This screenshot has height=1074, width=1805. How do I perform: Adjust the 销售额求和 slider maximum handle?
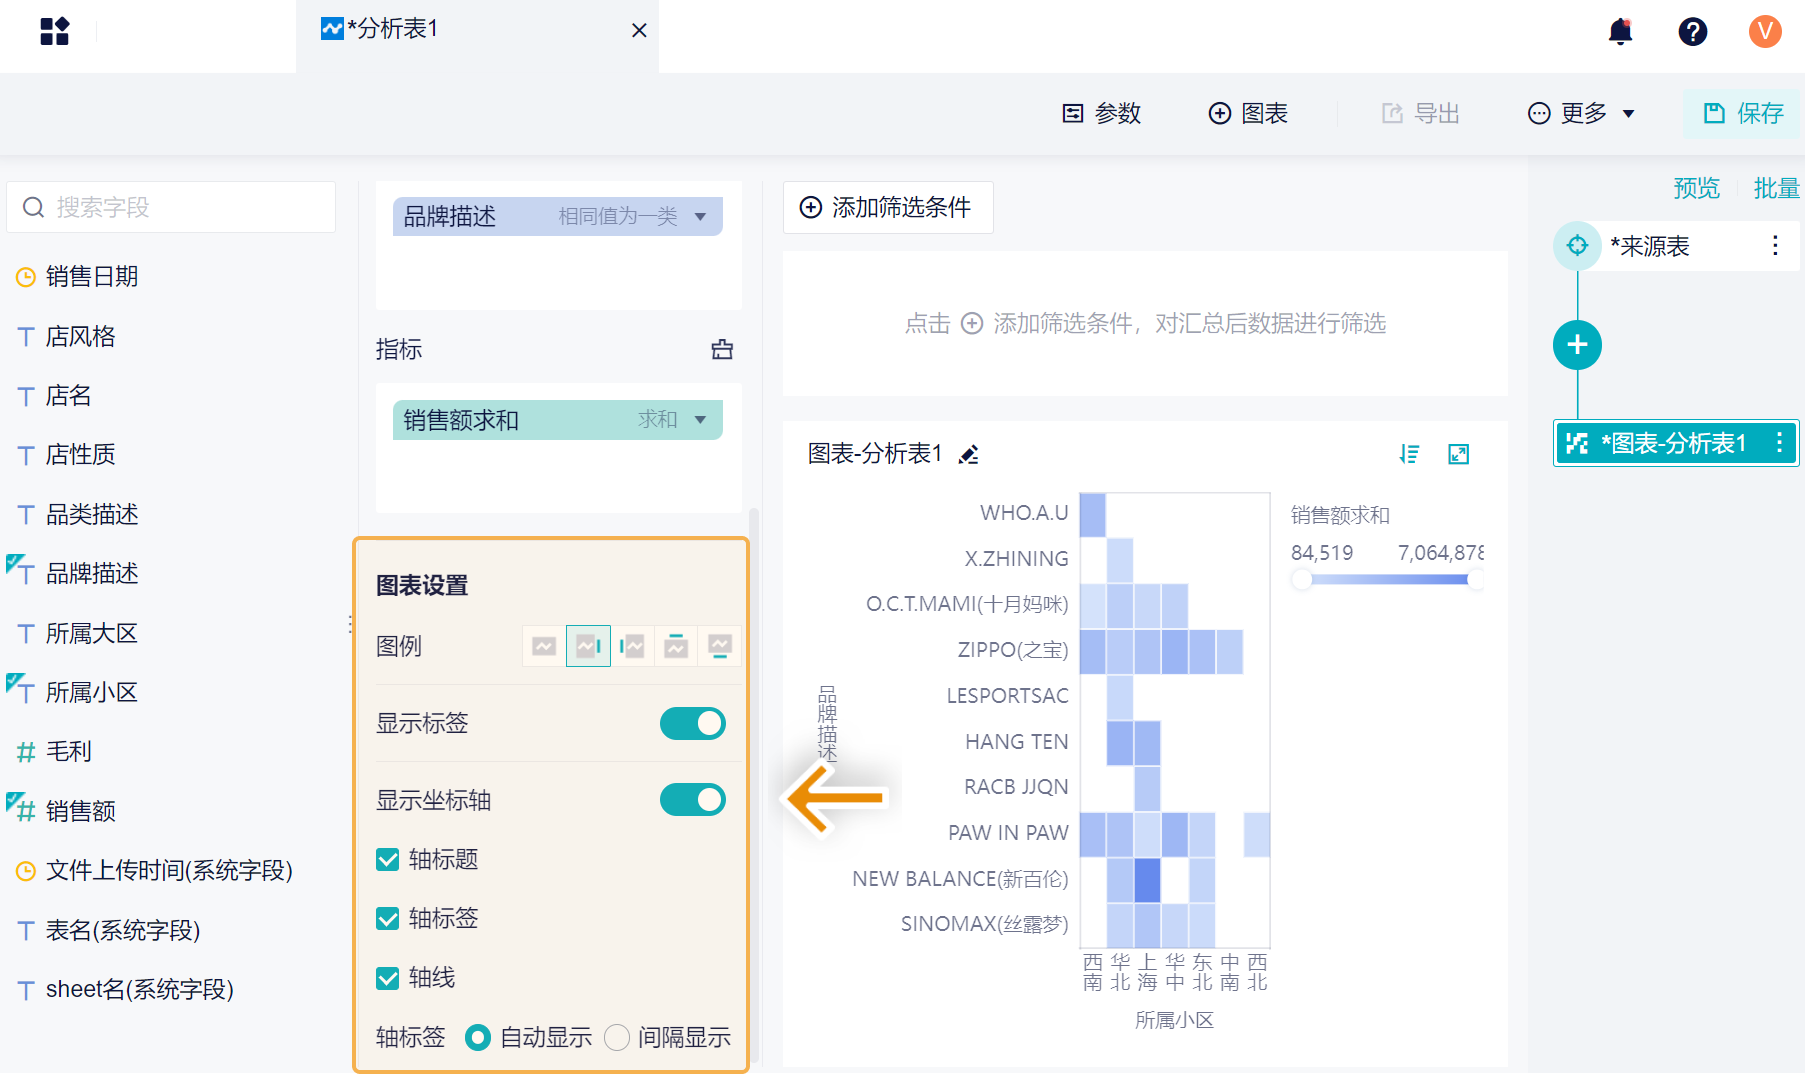click(x=1476, y=579)
